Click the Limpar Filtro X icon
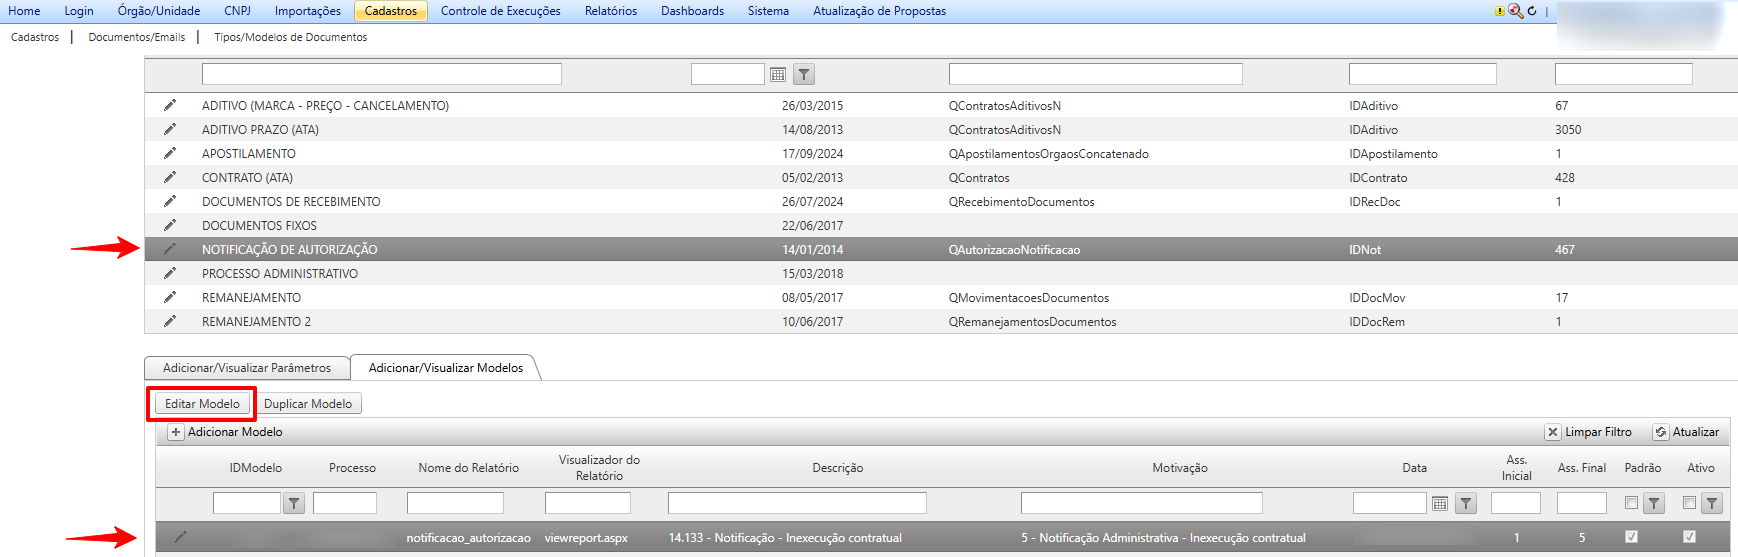The height and width of the screenshot is (557, 1738). tap(1553, 432)
